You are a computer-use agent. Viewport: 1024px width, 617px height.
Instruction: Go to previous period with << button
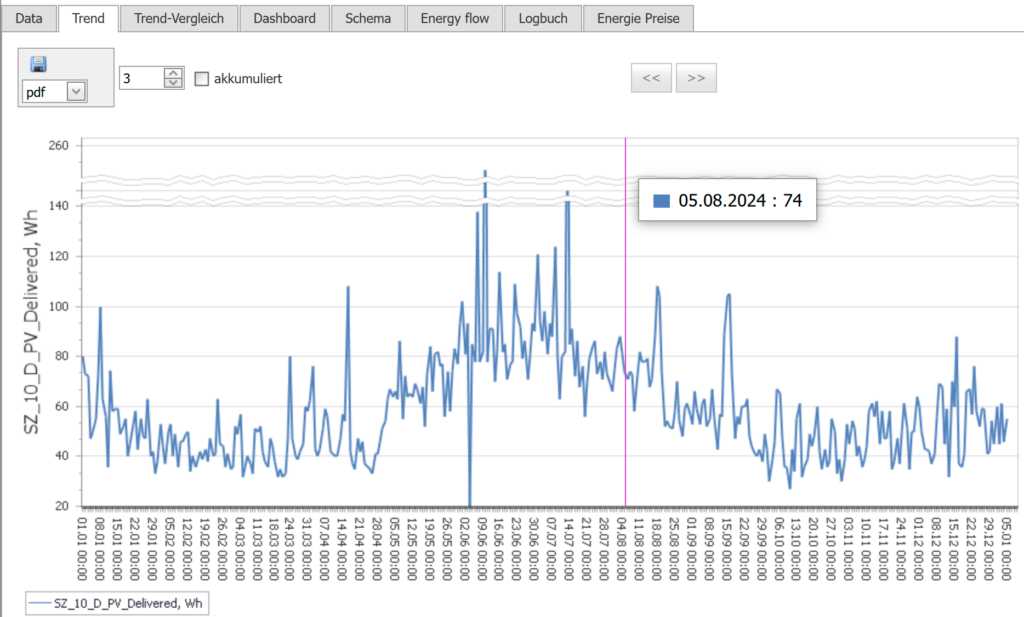(x=650, y=78)
